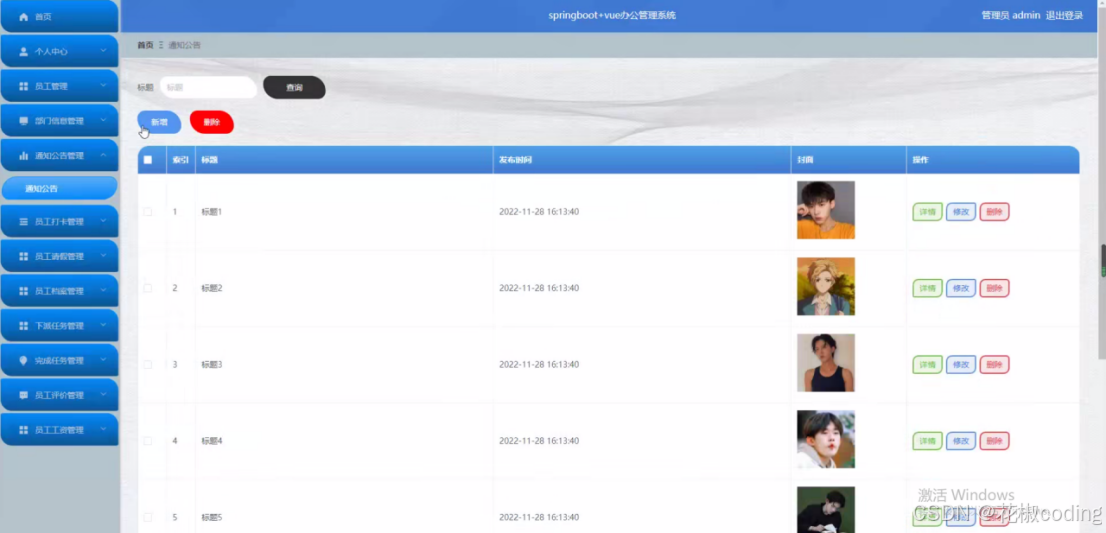Image resolution: width=1106 pixels, height=533 pixels.
Task: Check the checkbox for row 标题2
Action: (x=147, y=288)
